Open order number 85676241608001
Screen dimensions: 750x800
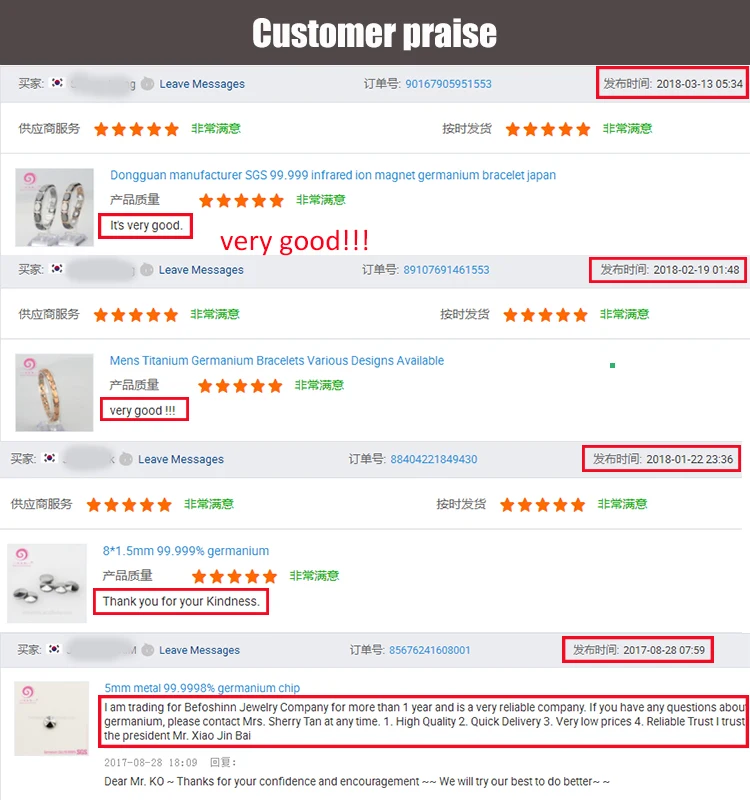(430, 650)
